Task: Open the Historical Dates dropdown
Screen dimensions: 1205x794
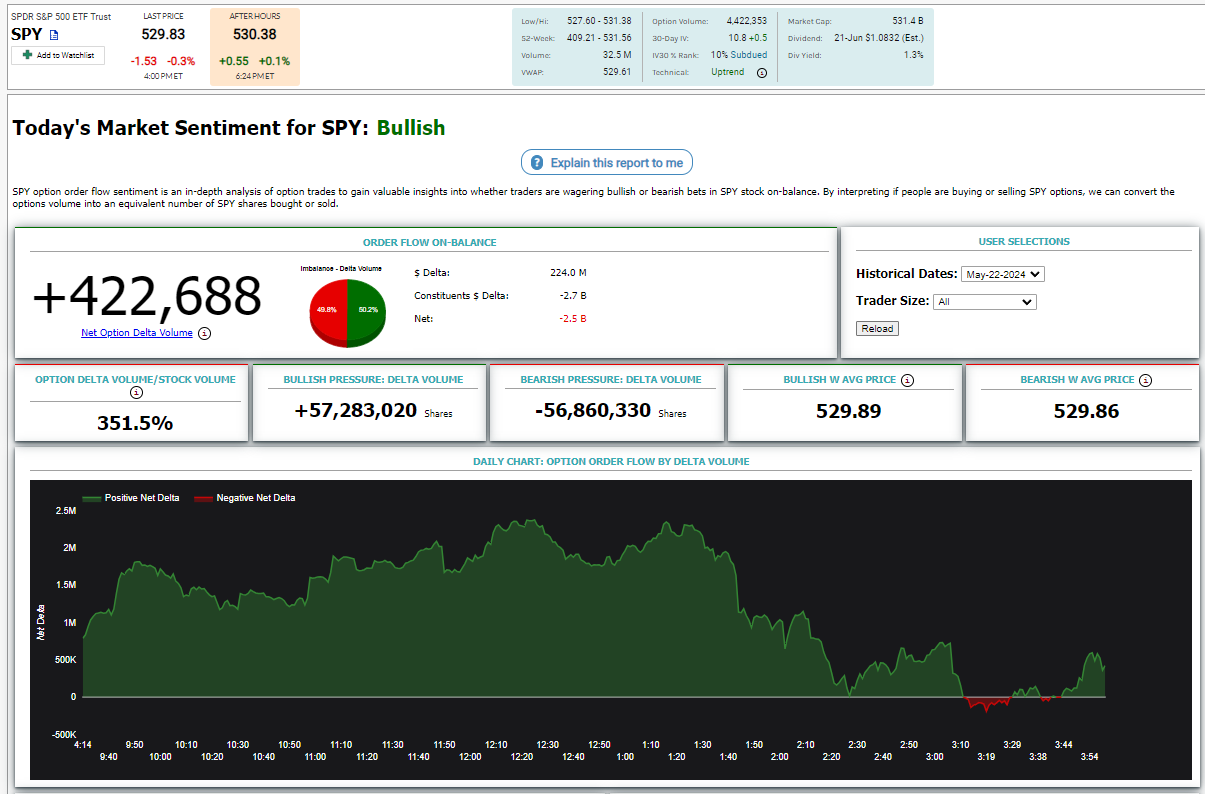Action: [1002, 274]
